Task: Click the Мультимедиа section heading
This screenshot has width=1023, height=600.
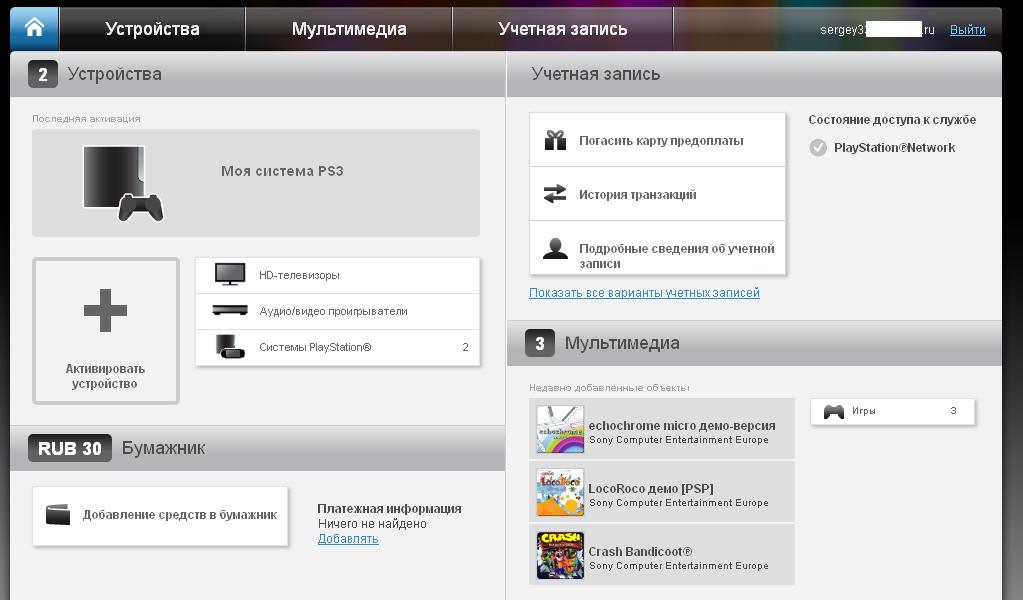Action: click(x=622, y=343)
